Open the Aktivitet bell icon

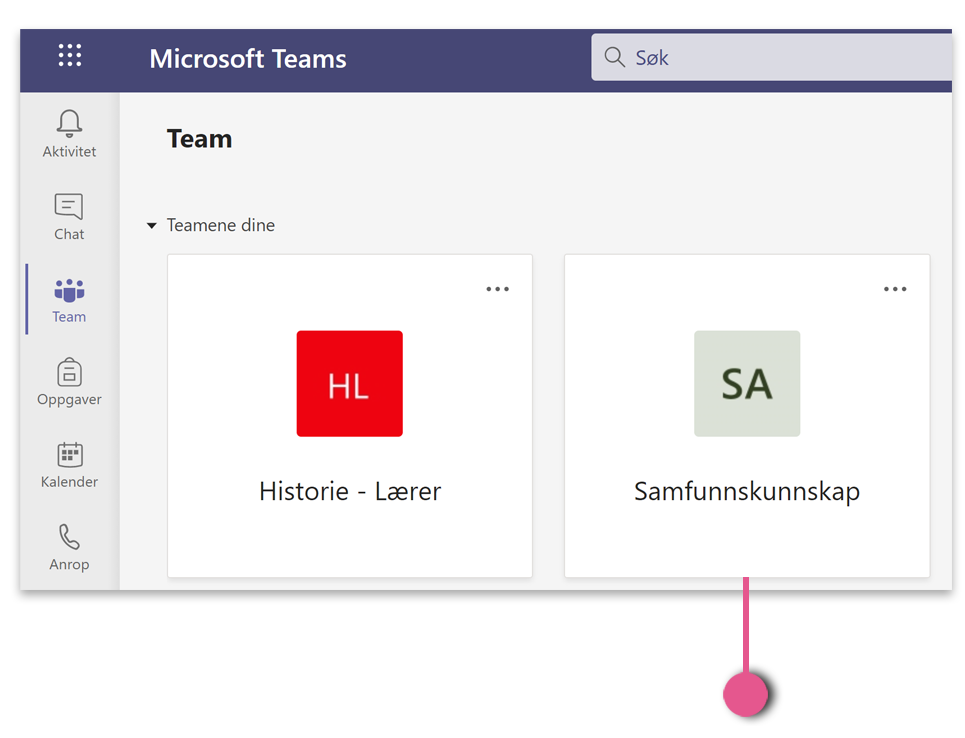click(x=69, y=123)
